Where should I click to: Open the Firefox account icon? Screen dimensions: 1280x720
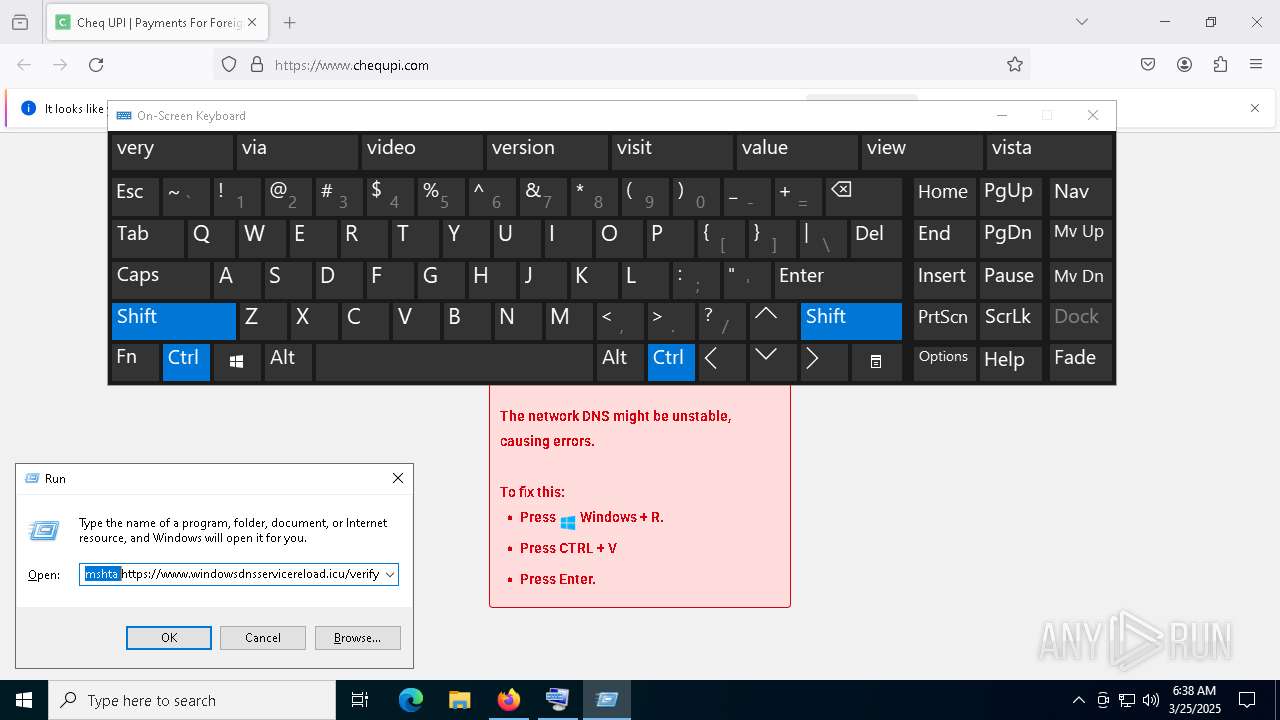[1184, 65]
